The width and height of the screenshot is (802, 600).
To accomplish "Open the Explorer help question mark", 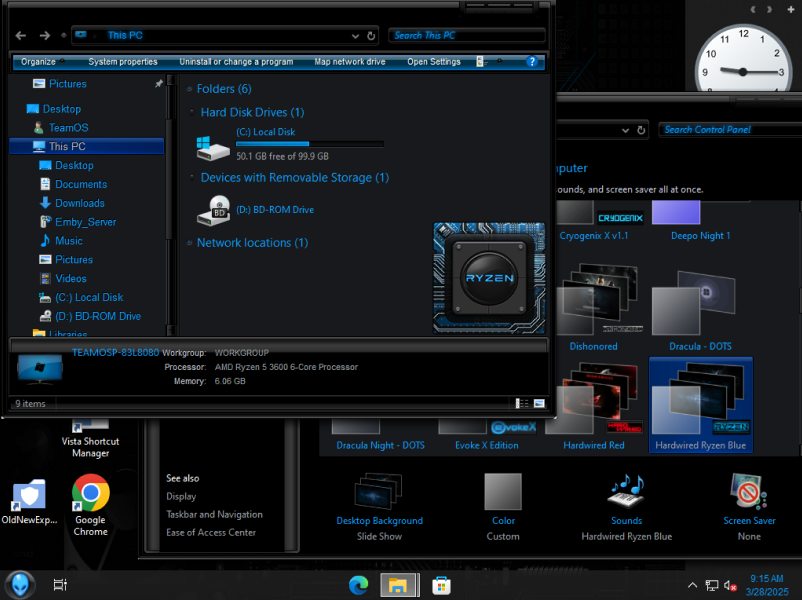I will click(532, 62).
